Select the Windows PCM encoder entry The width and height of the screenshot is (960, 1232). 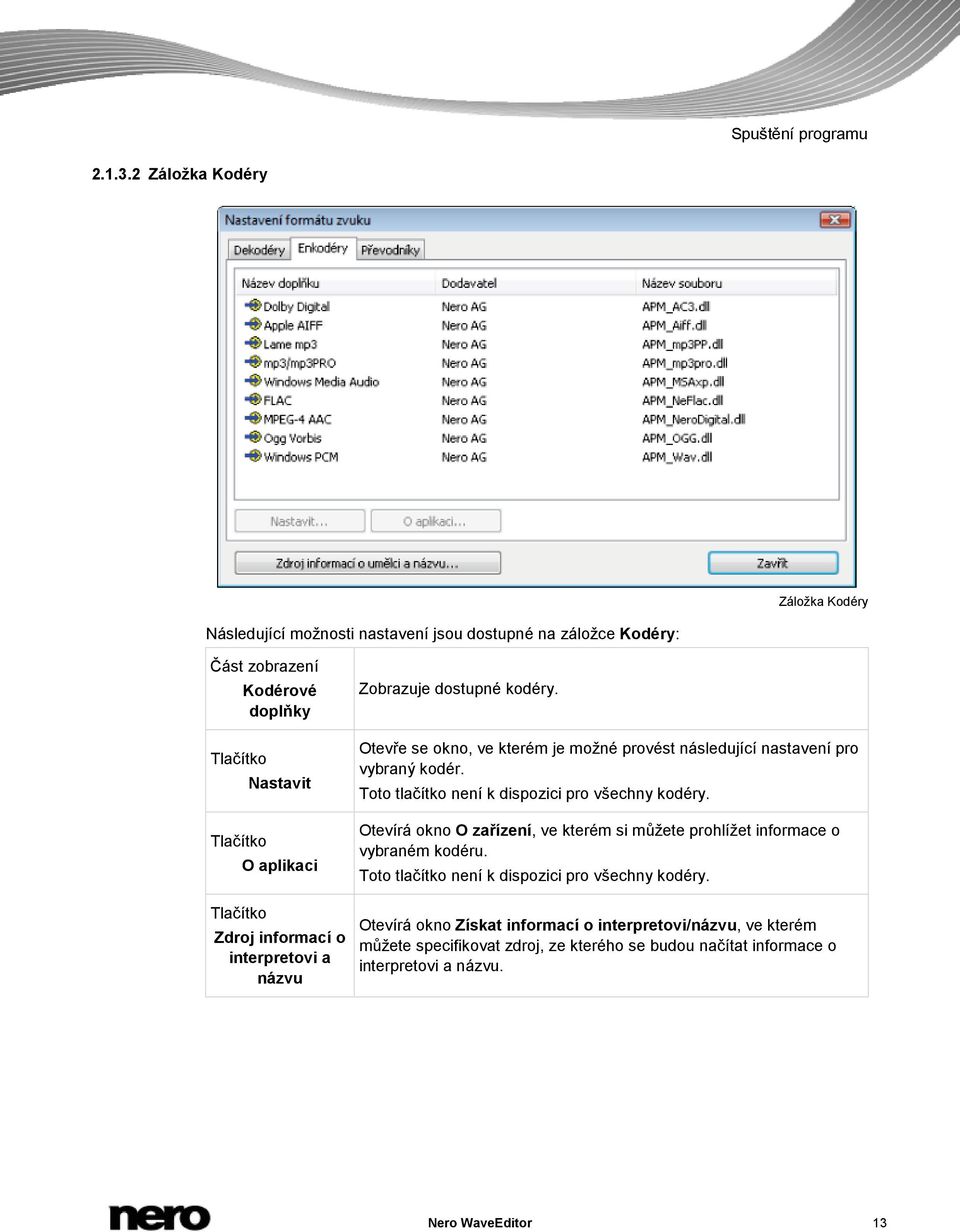[x=300, y=457]
